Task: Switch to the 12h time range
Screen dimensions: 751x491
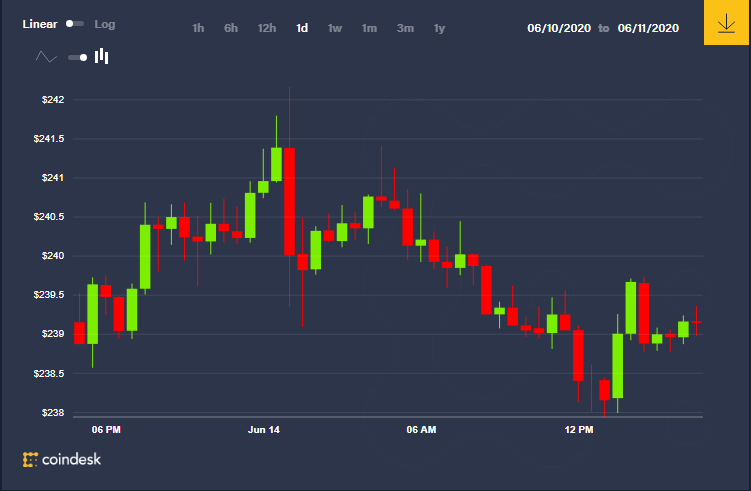Action: [267, 28]
